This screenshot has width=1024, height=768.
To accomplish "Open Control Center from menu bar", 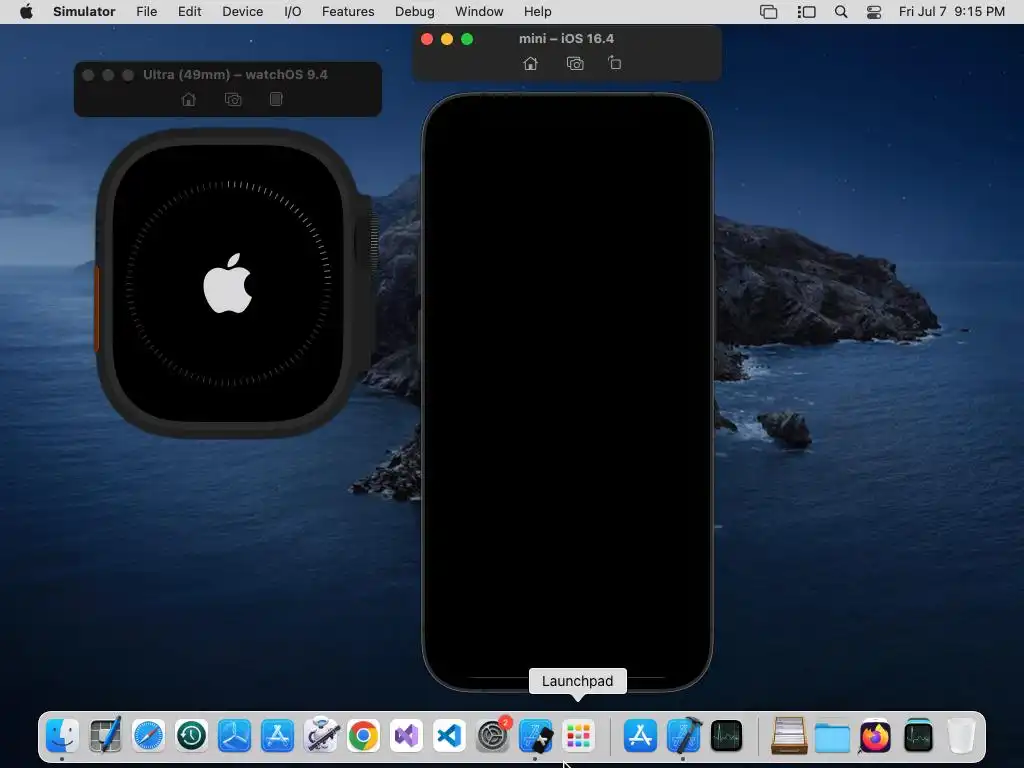I will 874,12.
